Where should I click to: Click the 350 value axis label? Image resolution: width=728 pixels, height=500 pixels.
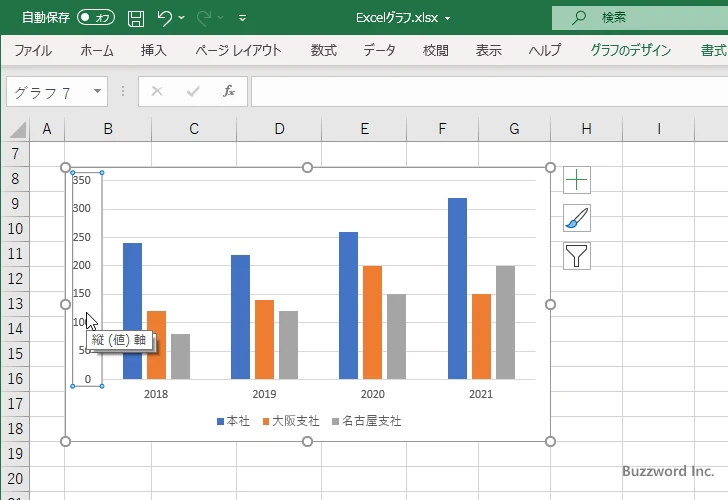(82, 180)
